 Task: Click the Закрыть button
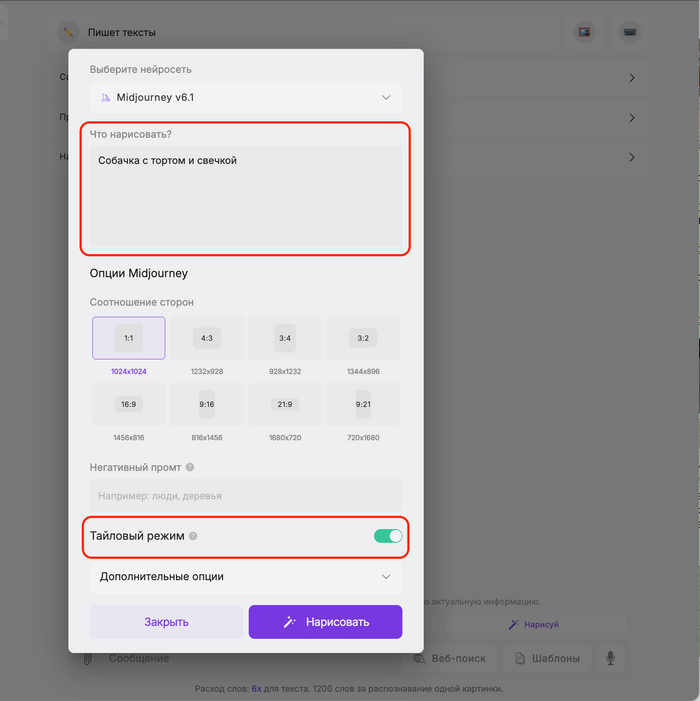pyautogui.click(x=166, y=622)
